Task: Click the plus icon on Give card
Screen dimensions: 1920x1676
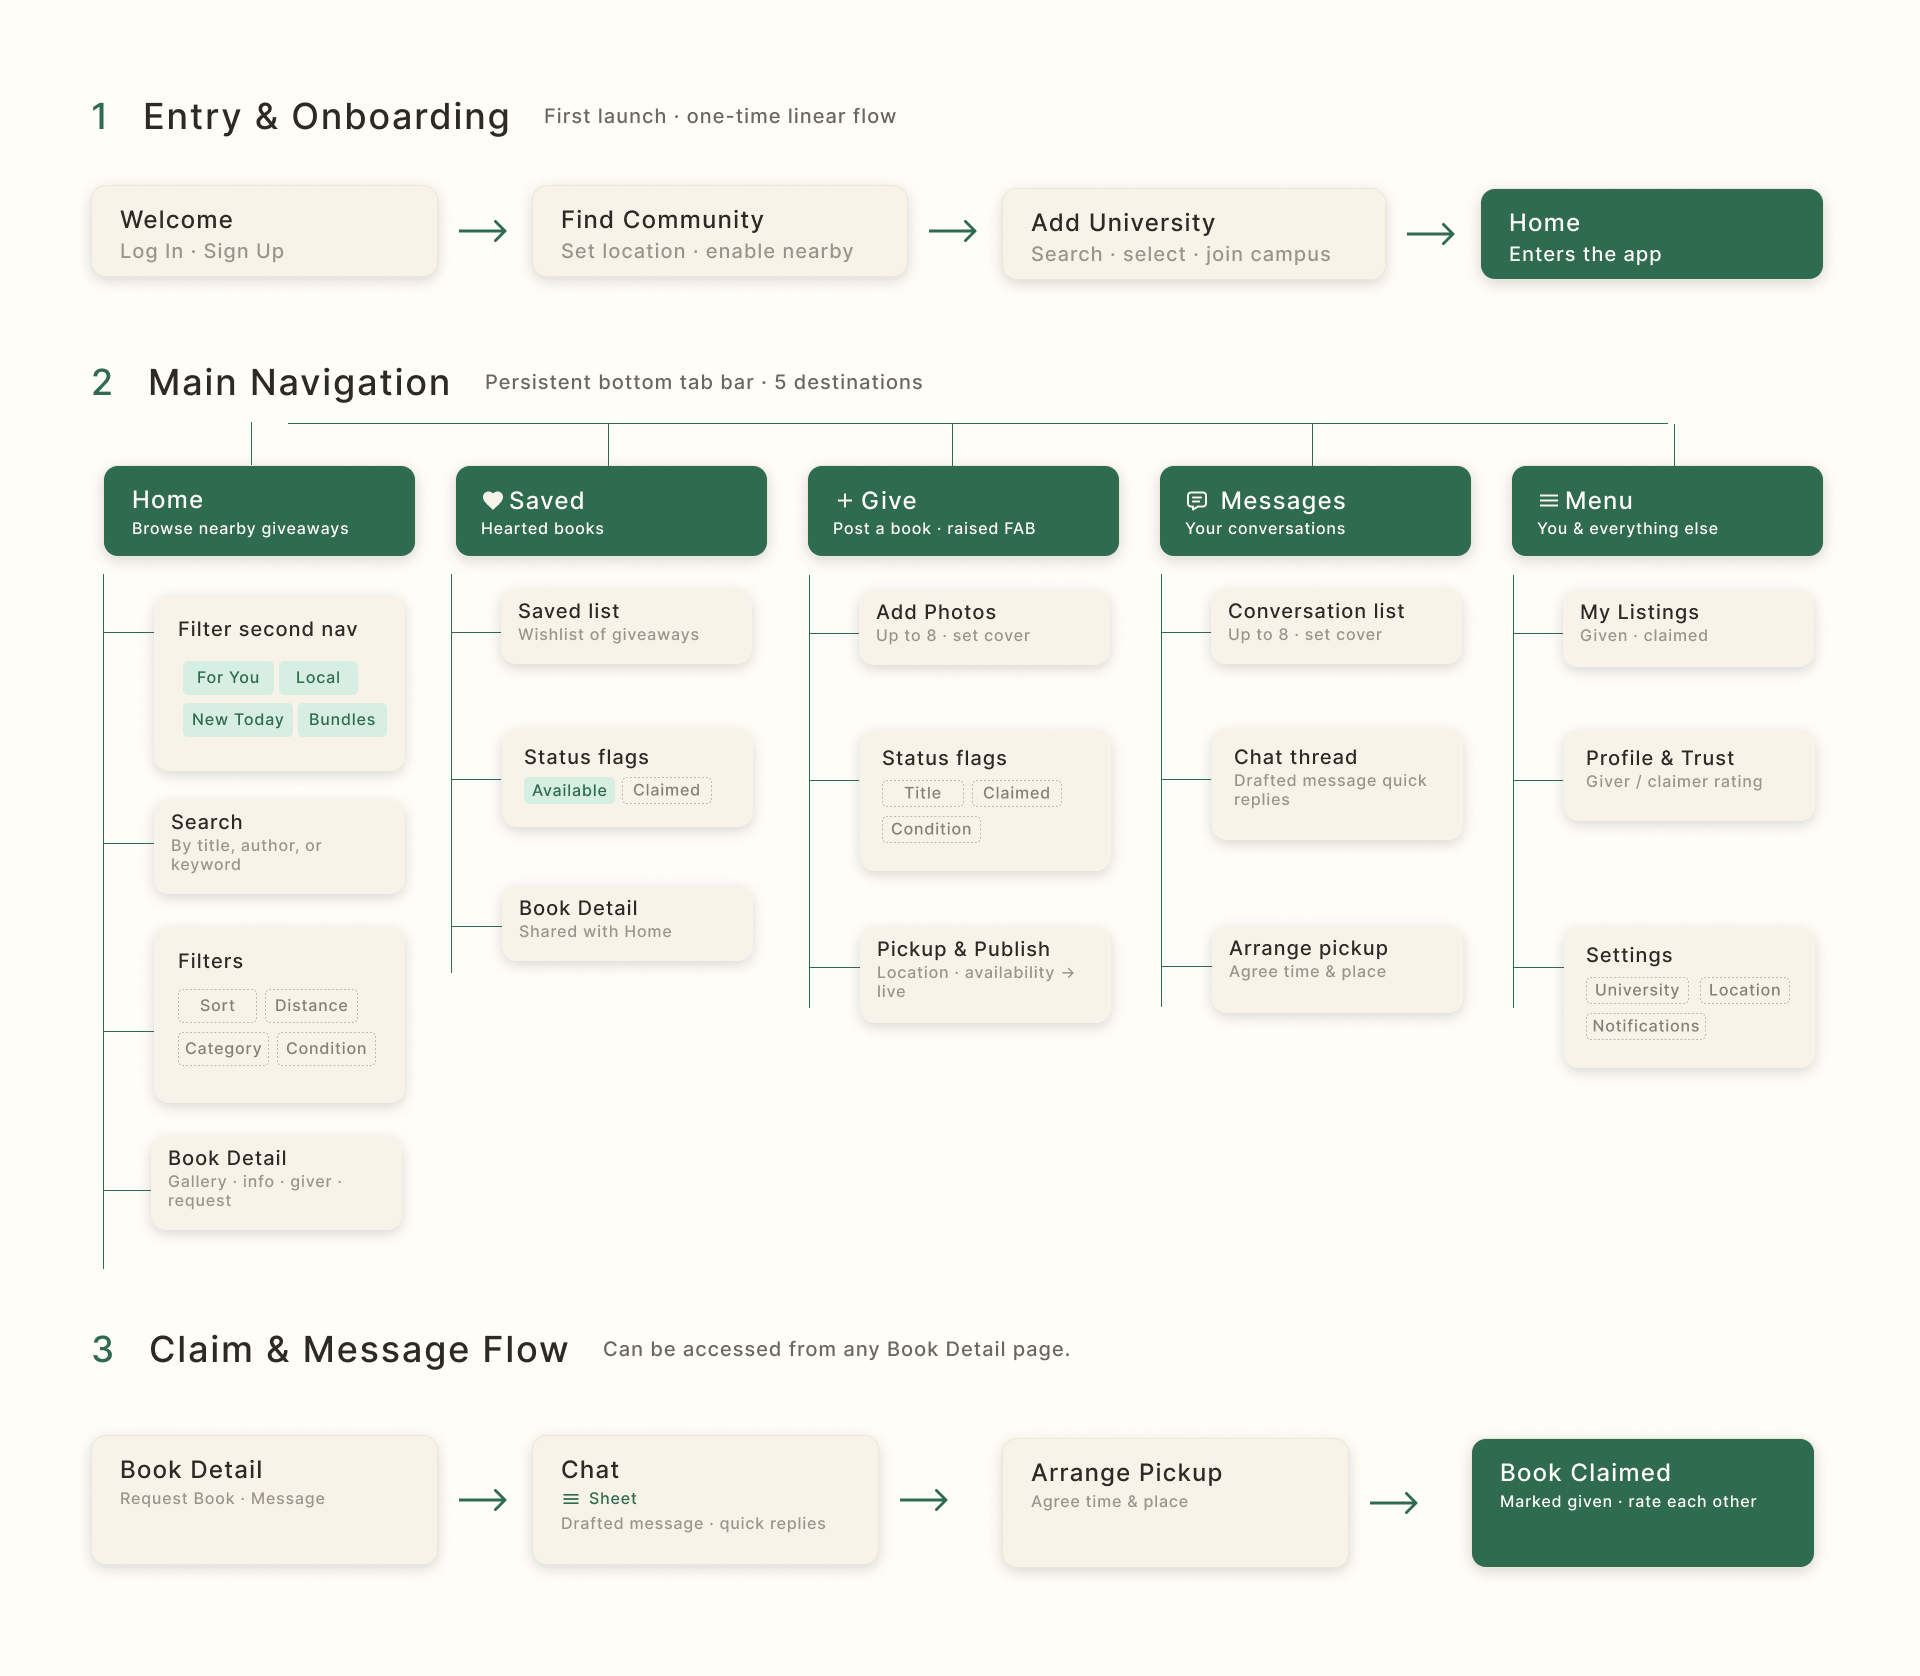Action: coord(845,500)
